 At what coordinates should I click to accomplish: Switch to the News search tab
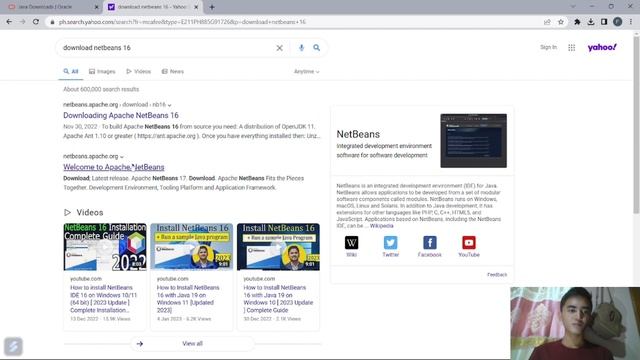pos(173,71)
